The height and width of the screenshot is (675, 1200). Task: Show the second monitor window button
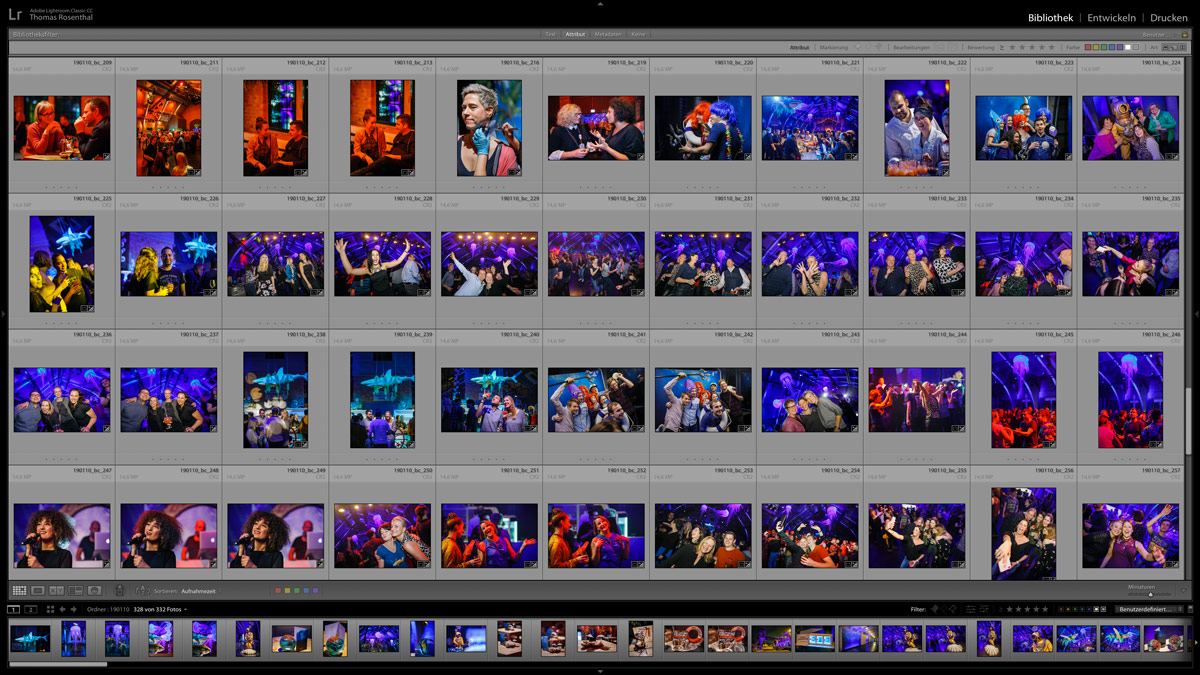click(31, 609)
